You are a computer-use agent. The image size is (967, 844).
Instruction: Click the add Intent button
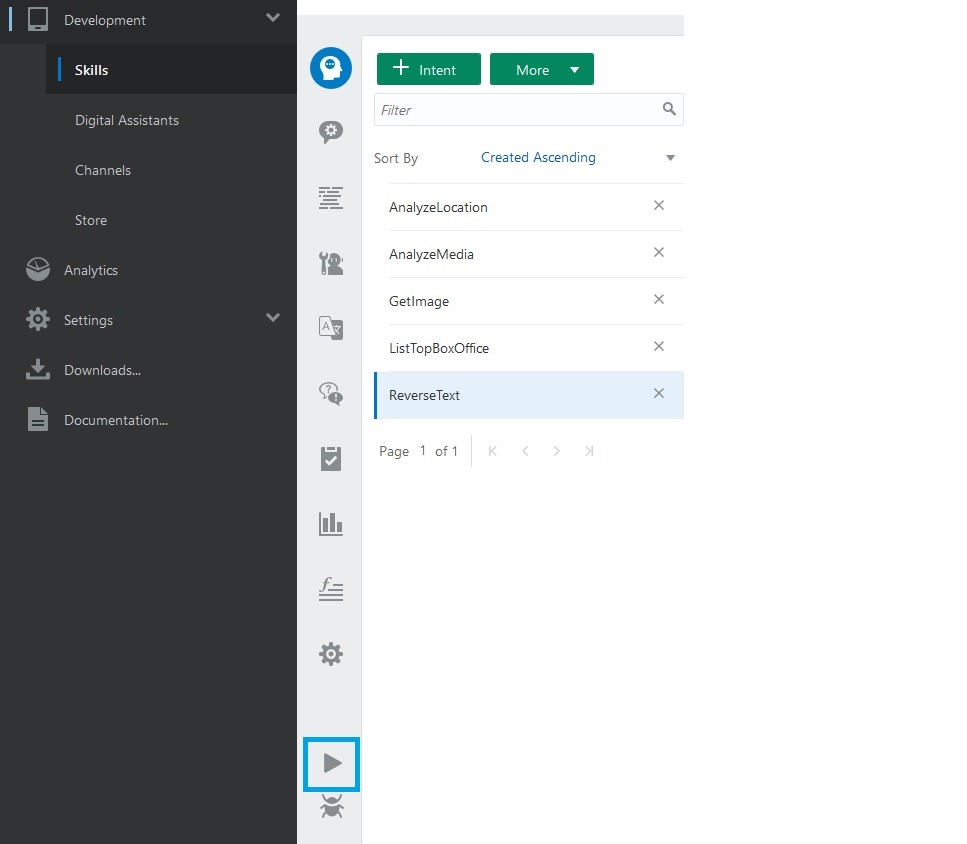[x=428, y=70]
